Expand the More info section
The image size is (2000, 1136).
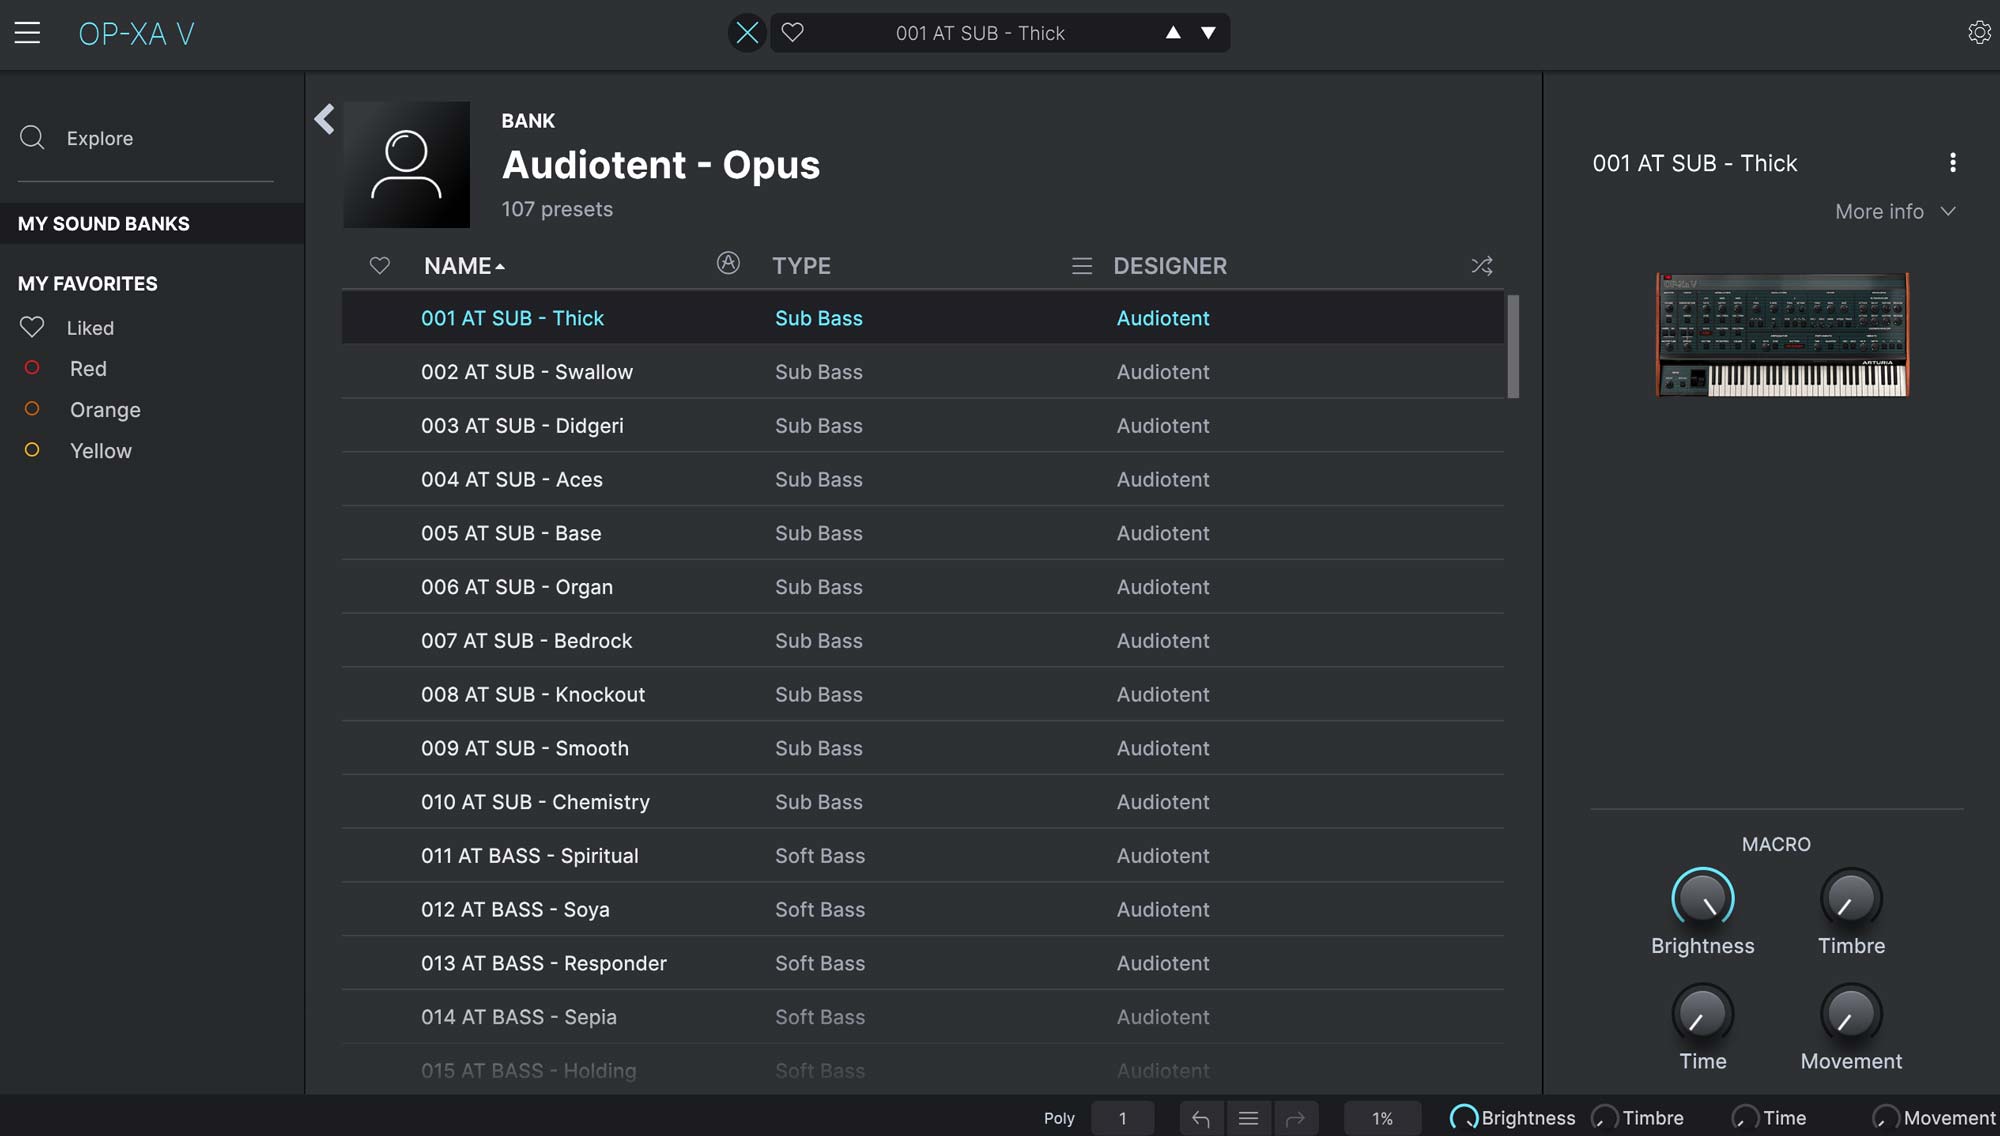1895,212
